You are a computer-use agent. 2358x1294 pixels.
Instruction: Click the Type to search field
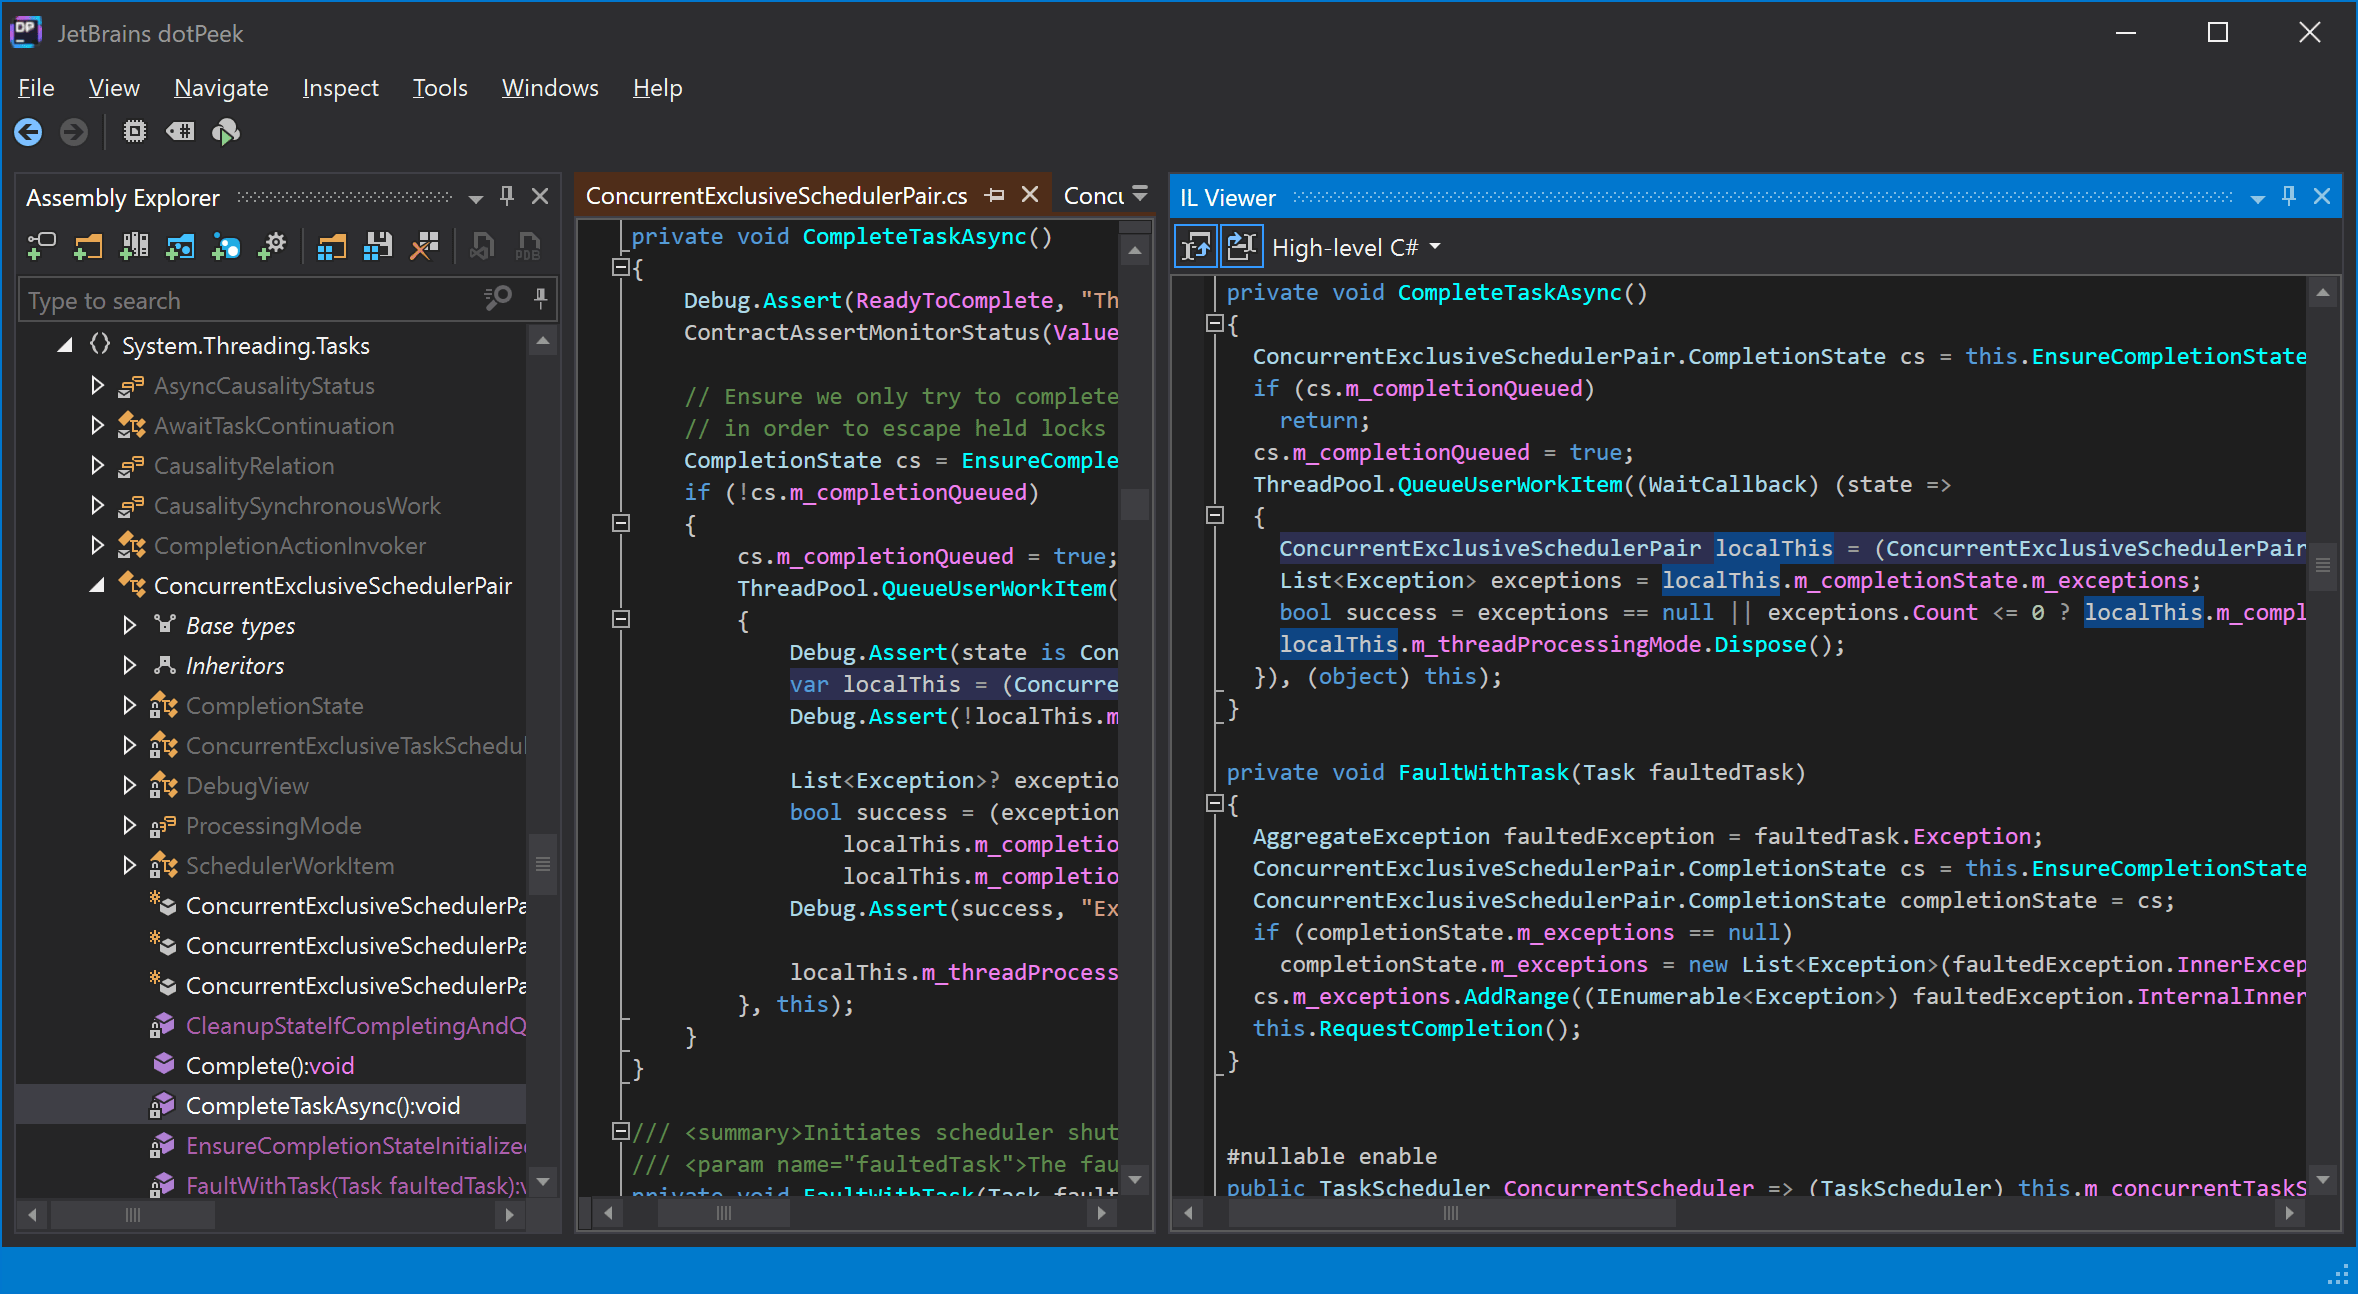[x=250, y=300]
